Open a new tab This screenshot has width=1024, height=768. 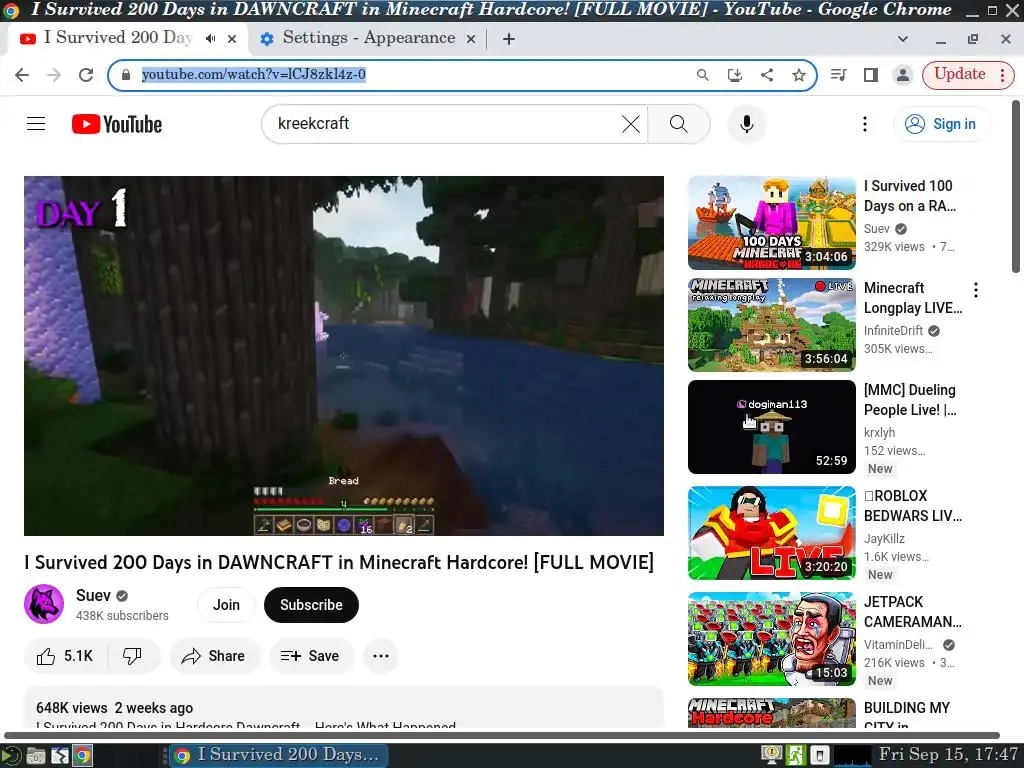click(x=509, y=39)
